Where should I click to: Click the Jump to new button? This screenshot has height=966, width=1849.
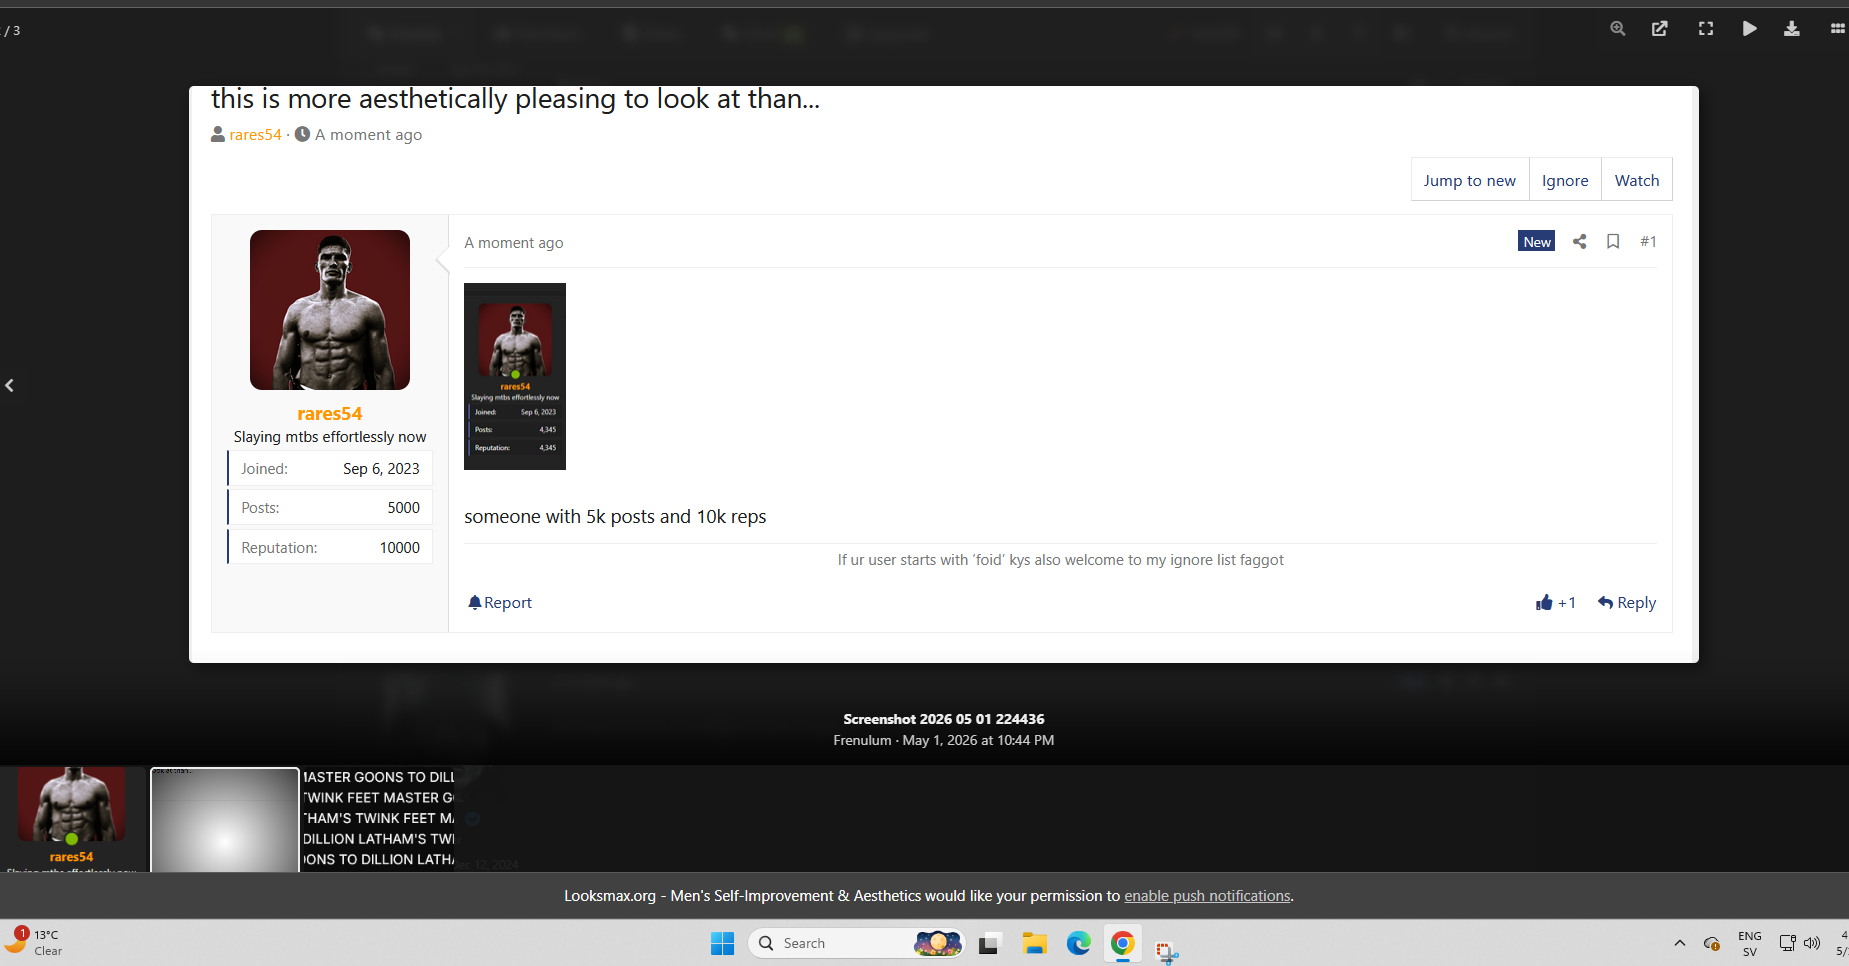click(1470, 180)
